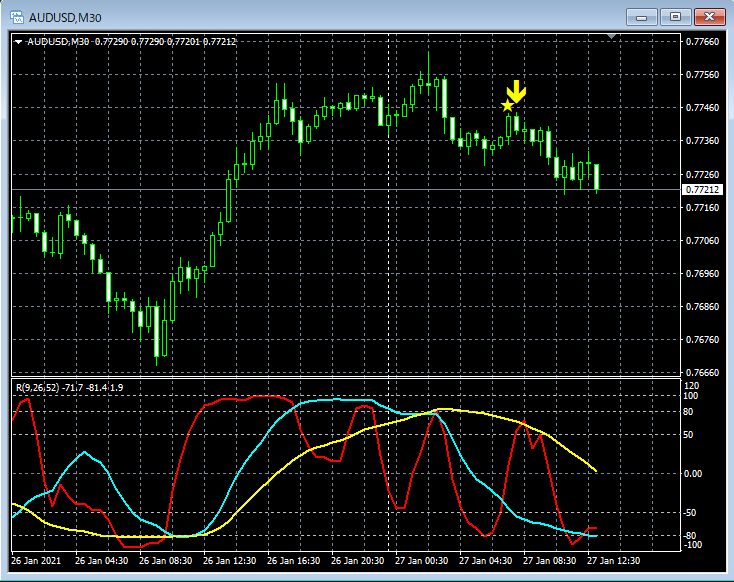This screenshot has width=734, height=582.
Task: Click price level 0.76660 on the scale
Action: [702, 373]
